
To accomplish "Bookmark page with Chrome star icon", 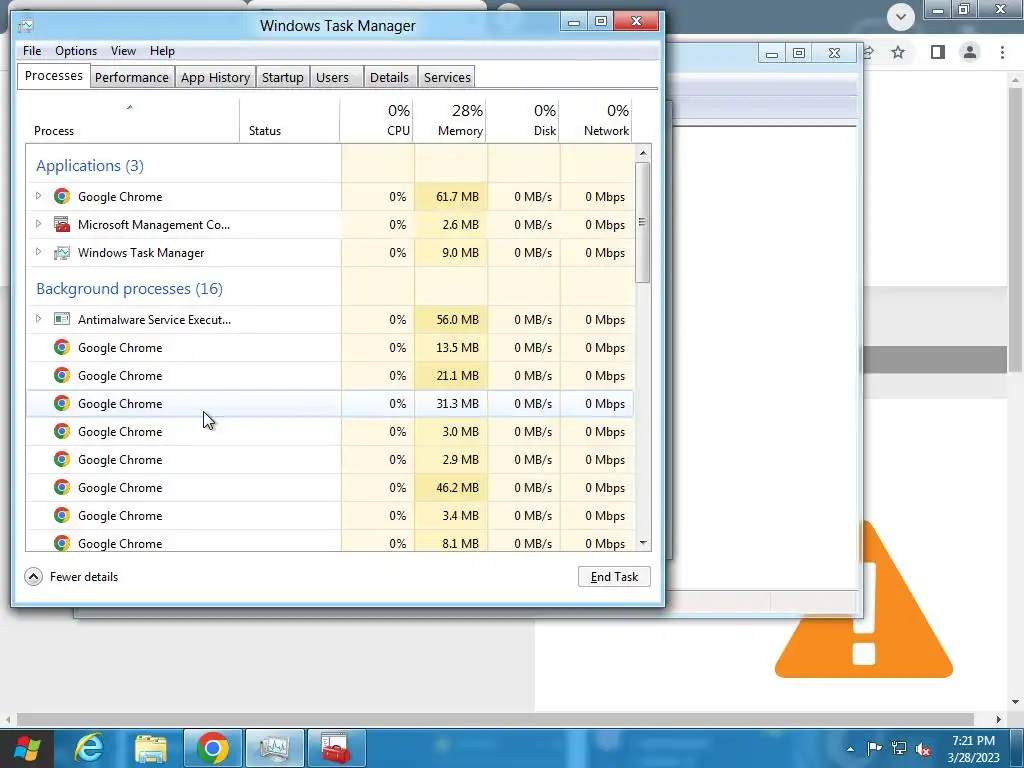I will [x=898, y=52].
